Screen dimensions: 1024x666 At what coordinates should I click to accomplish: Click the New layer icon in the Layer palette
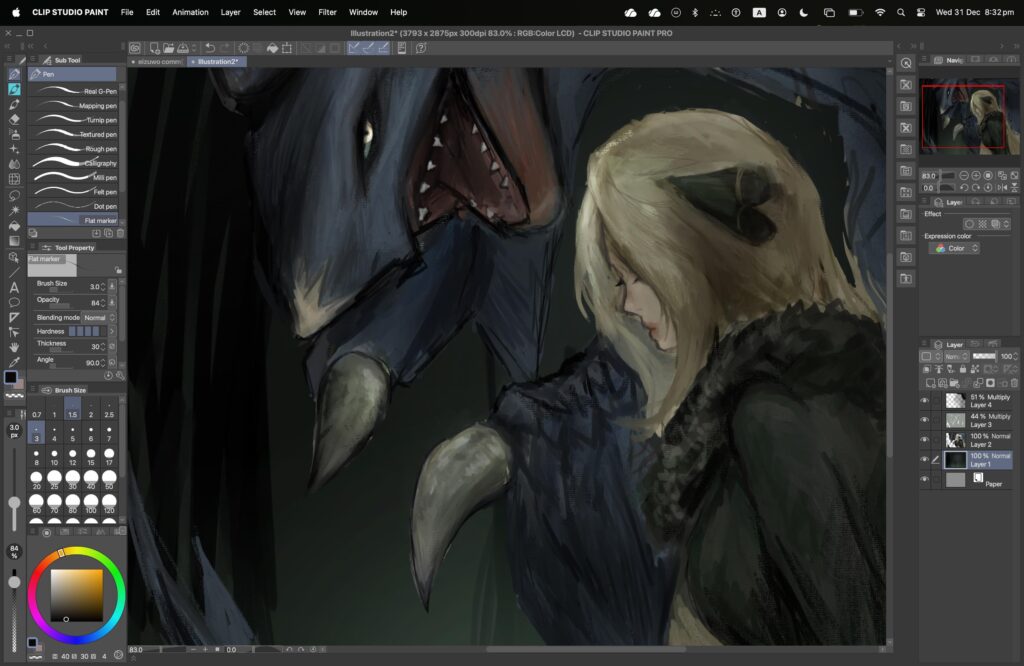[929, 382]
